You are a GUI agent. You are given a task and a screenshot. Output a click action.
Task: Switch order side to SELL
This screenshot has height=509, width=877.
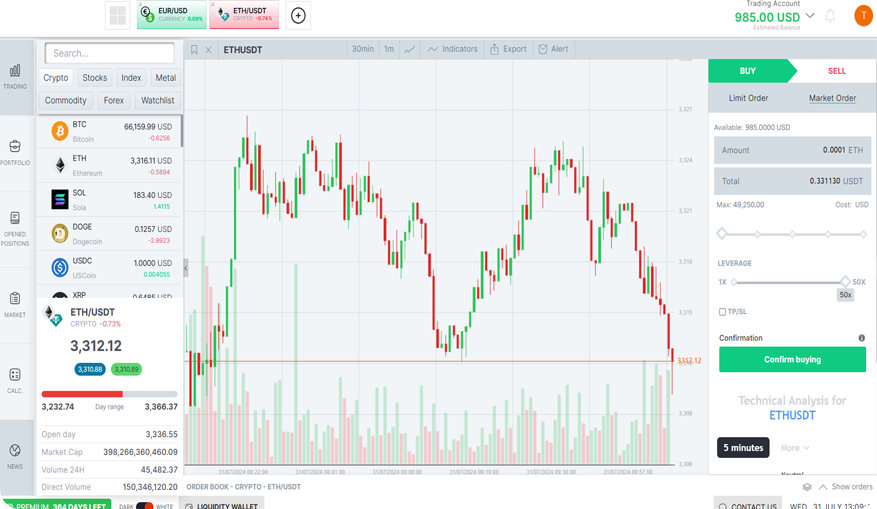[x=836, y=71]
